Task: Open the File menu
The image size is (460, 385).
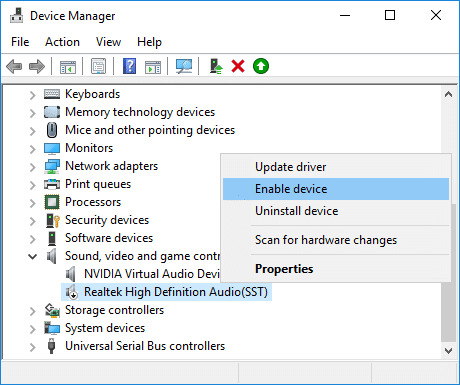Action: click(x=20, y=42)
